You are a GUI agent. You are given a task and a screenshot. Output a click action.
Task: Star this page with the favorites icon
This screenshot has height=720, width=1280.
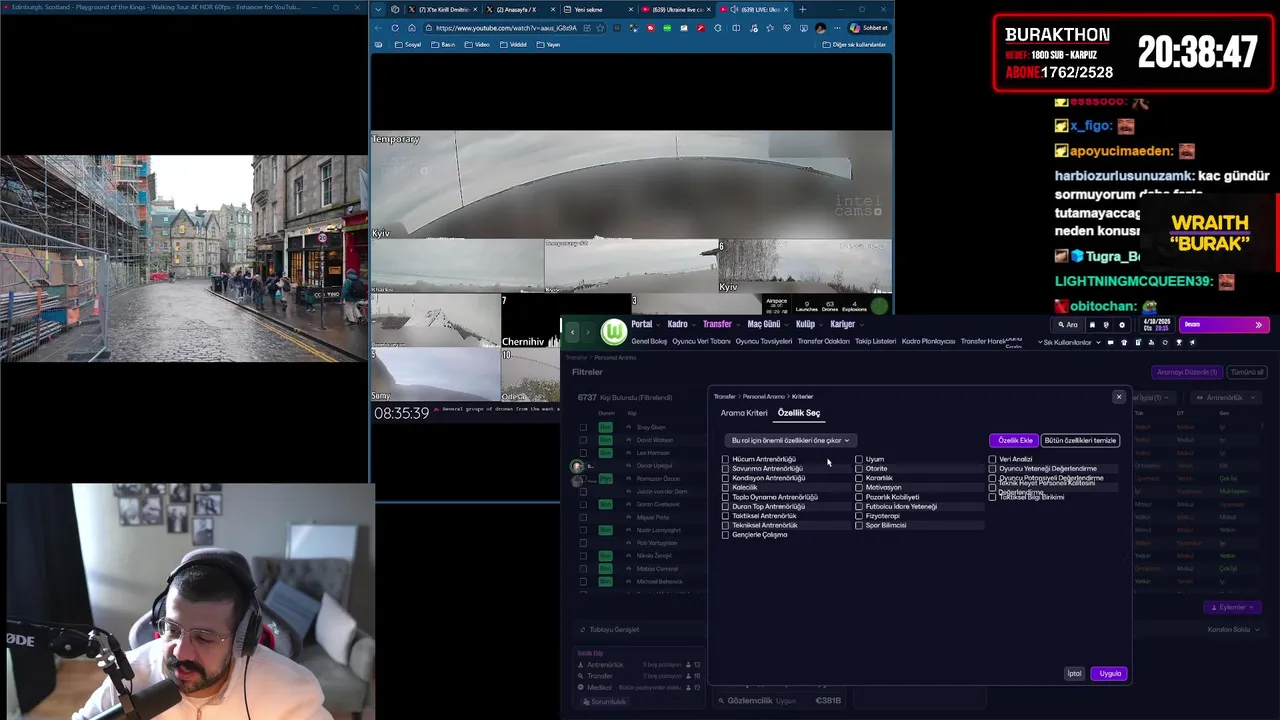(x=600, y=28)
